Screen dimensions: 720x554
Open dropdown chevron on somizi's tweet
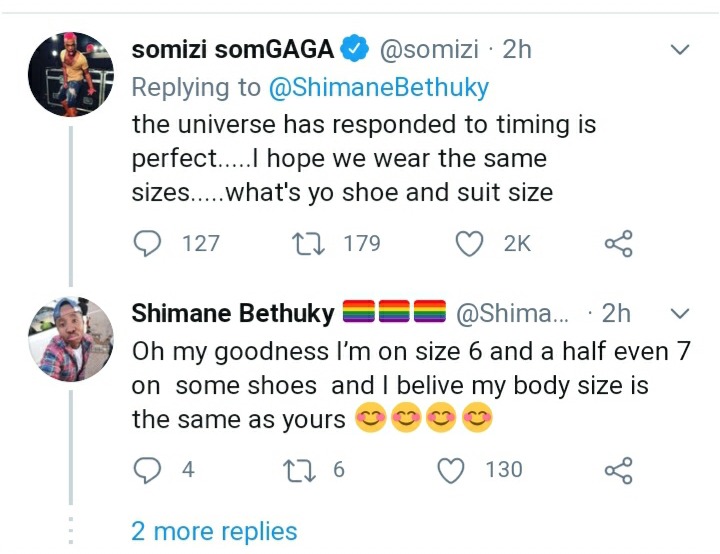point(680,49)
